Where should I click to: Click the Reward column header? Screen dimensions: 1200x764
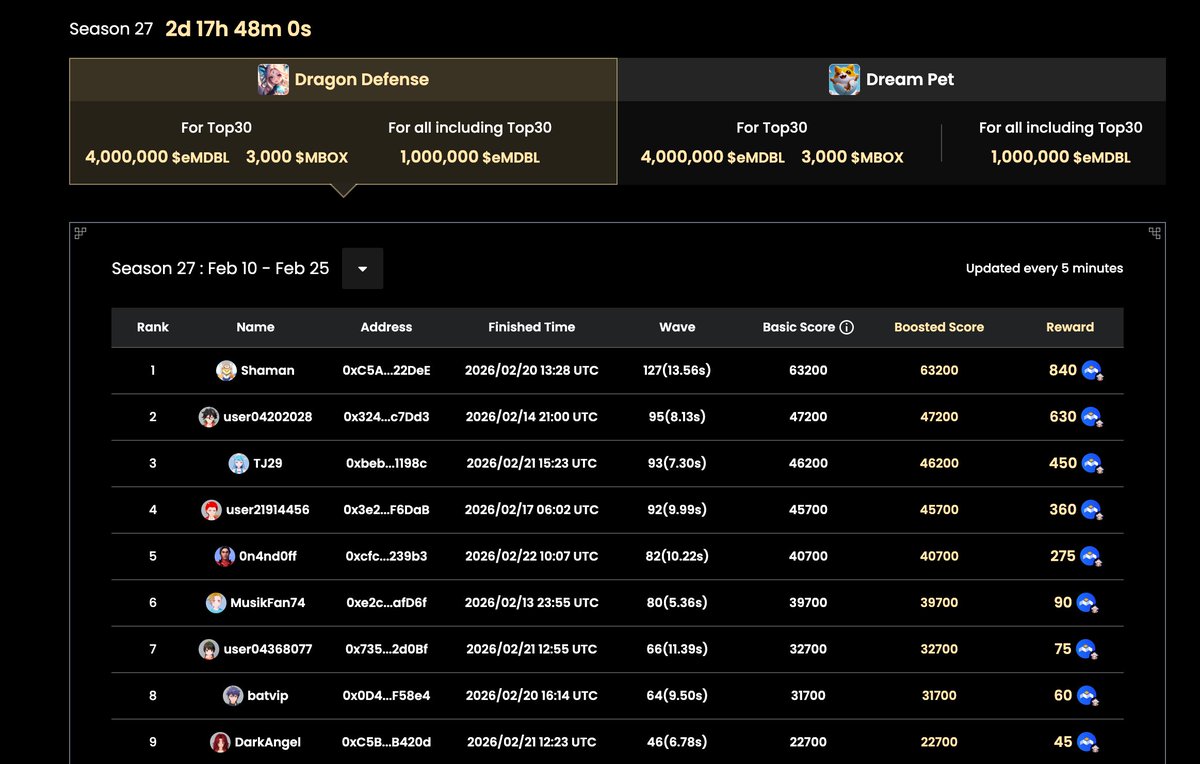pos(1069,327)
